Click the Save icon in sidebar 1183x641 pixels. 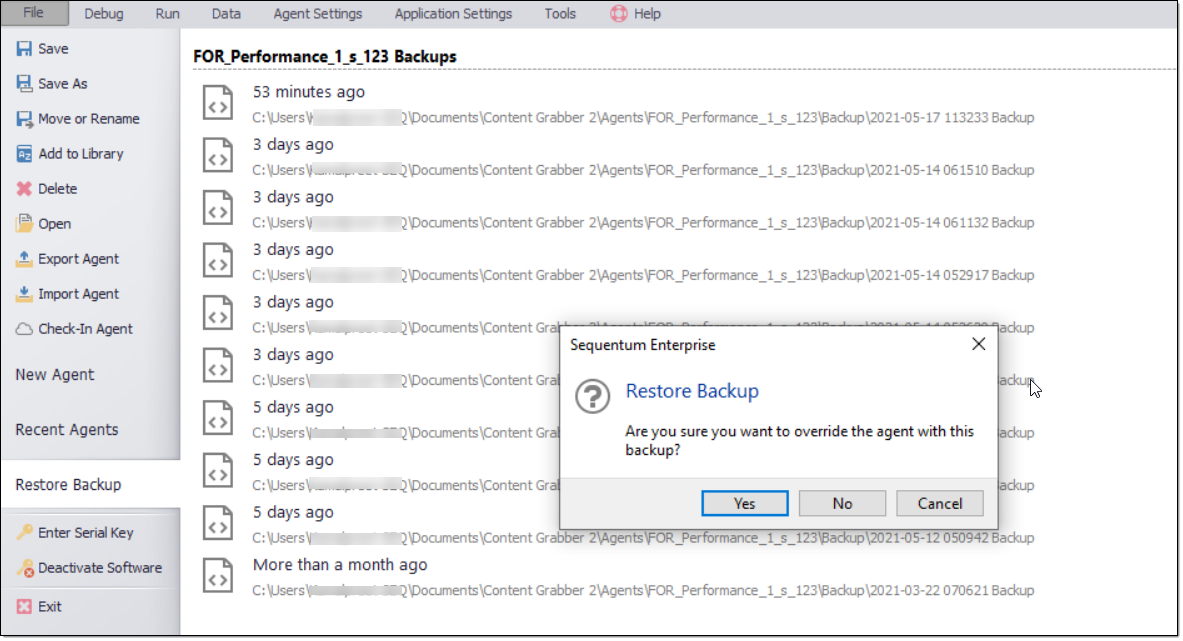24,49
